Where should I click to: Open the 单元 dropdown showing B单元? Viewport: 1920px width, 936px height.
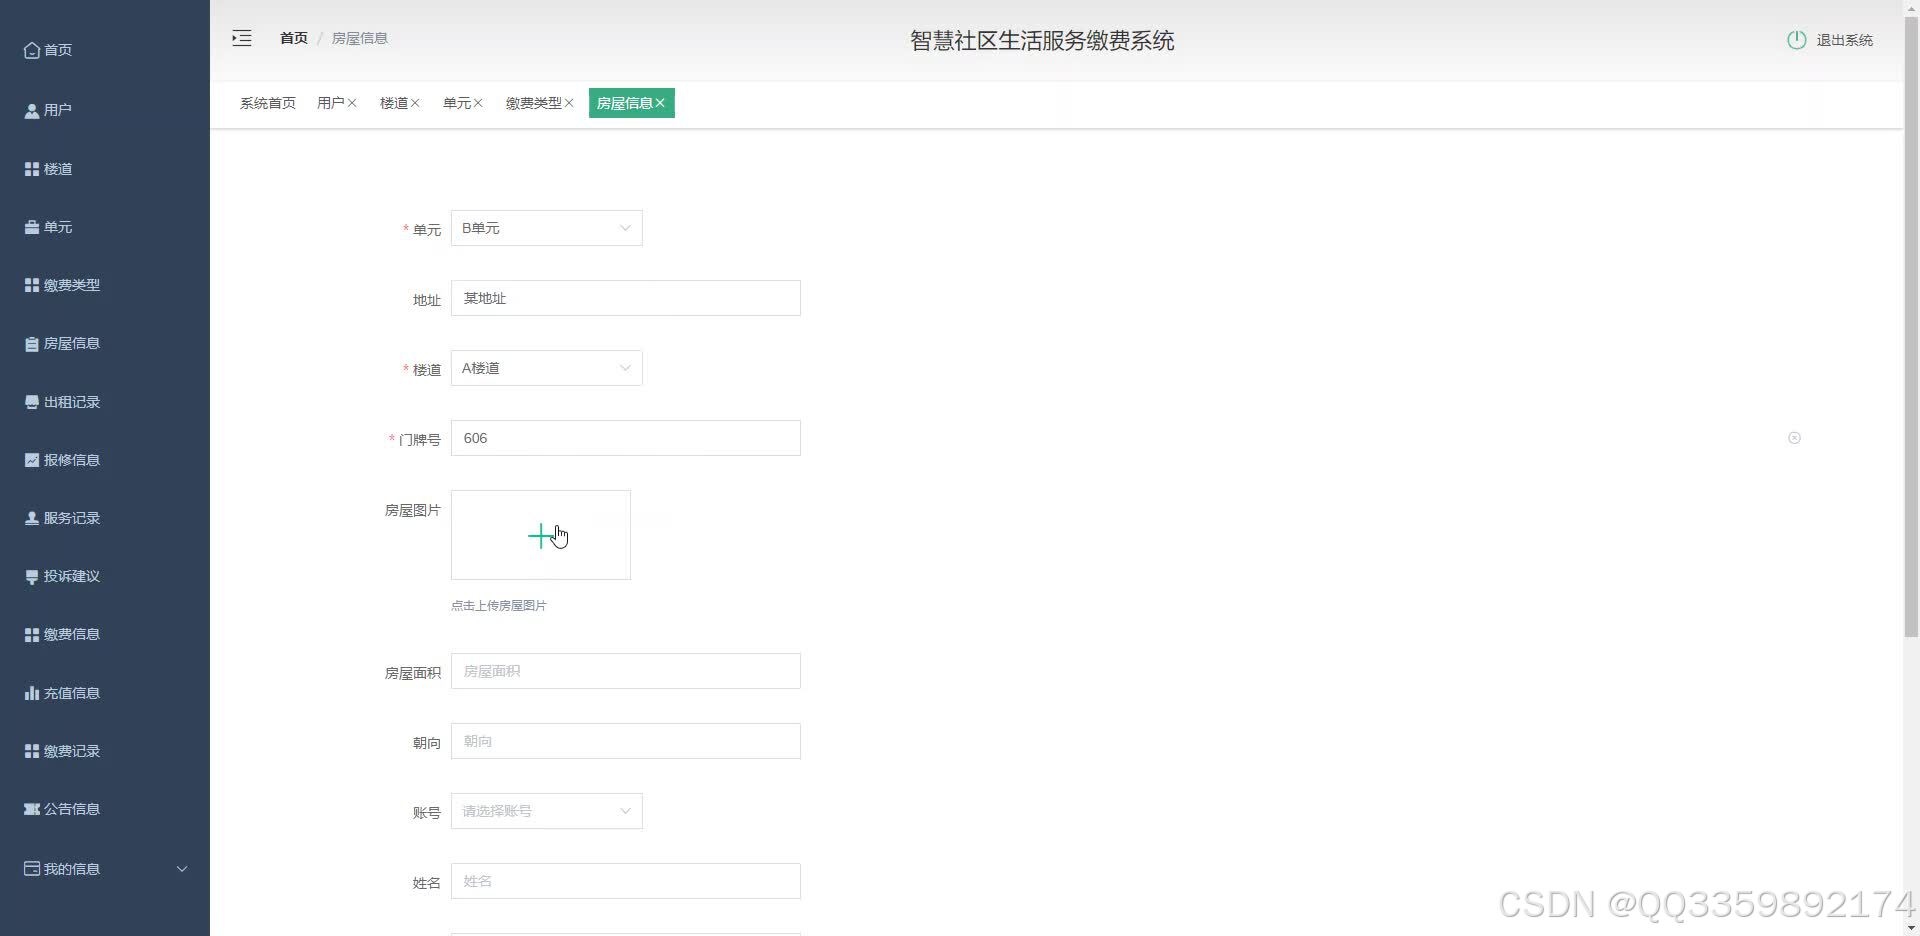coord(546,228)
